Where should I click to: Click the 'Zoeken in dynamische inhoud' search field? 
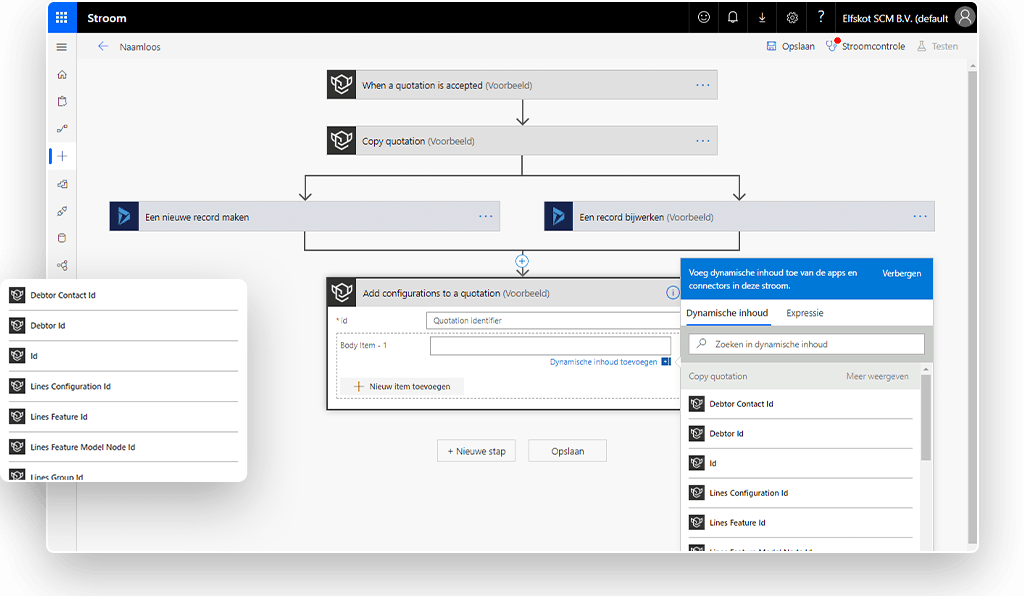[806, 344]
